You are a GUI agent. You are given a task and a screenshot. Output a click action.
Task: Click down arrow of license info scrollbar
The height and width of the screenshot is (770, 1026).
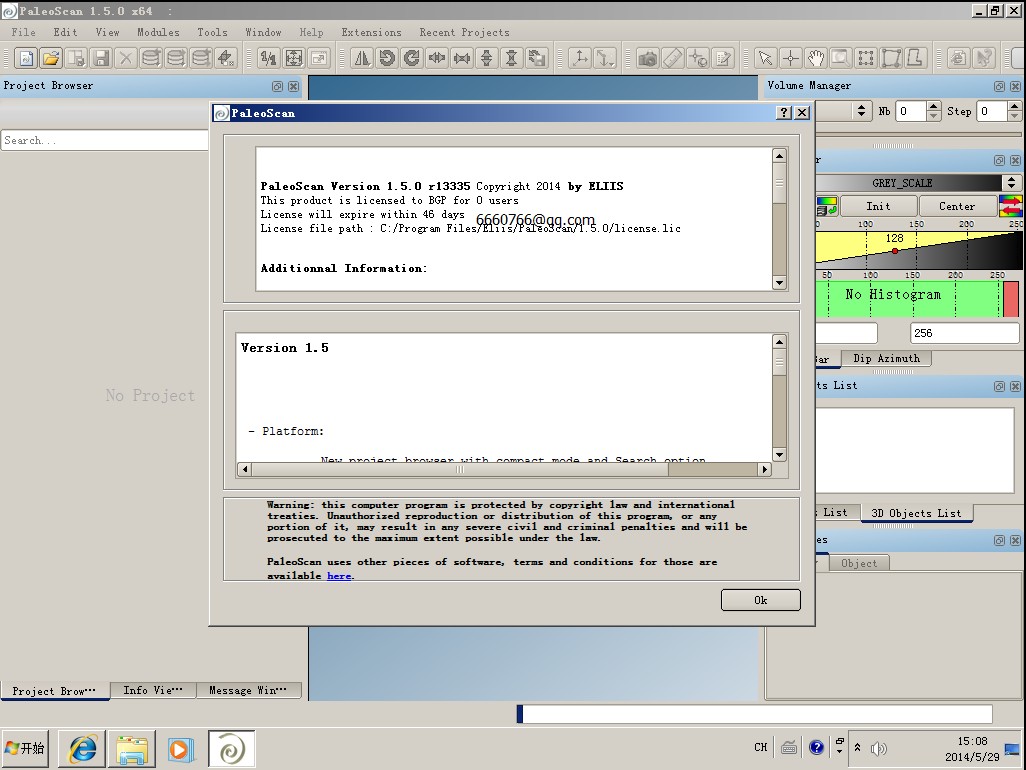pos(779,283)
